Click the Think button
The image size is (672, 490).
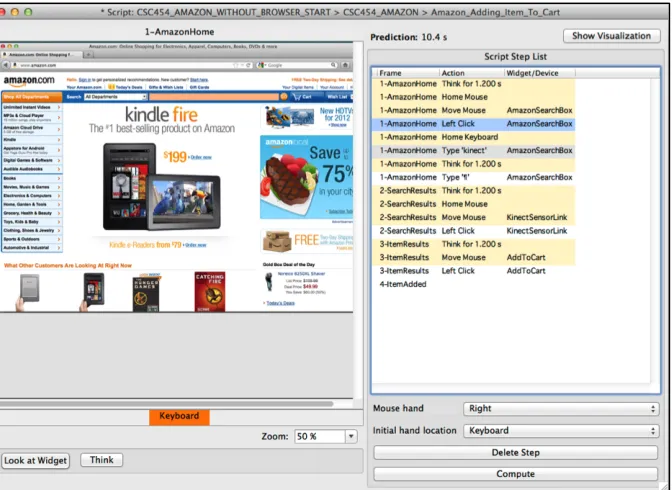click(x=102, y=460)
